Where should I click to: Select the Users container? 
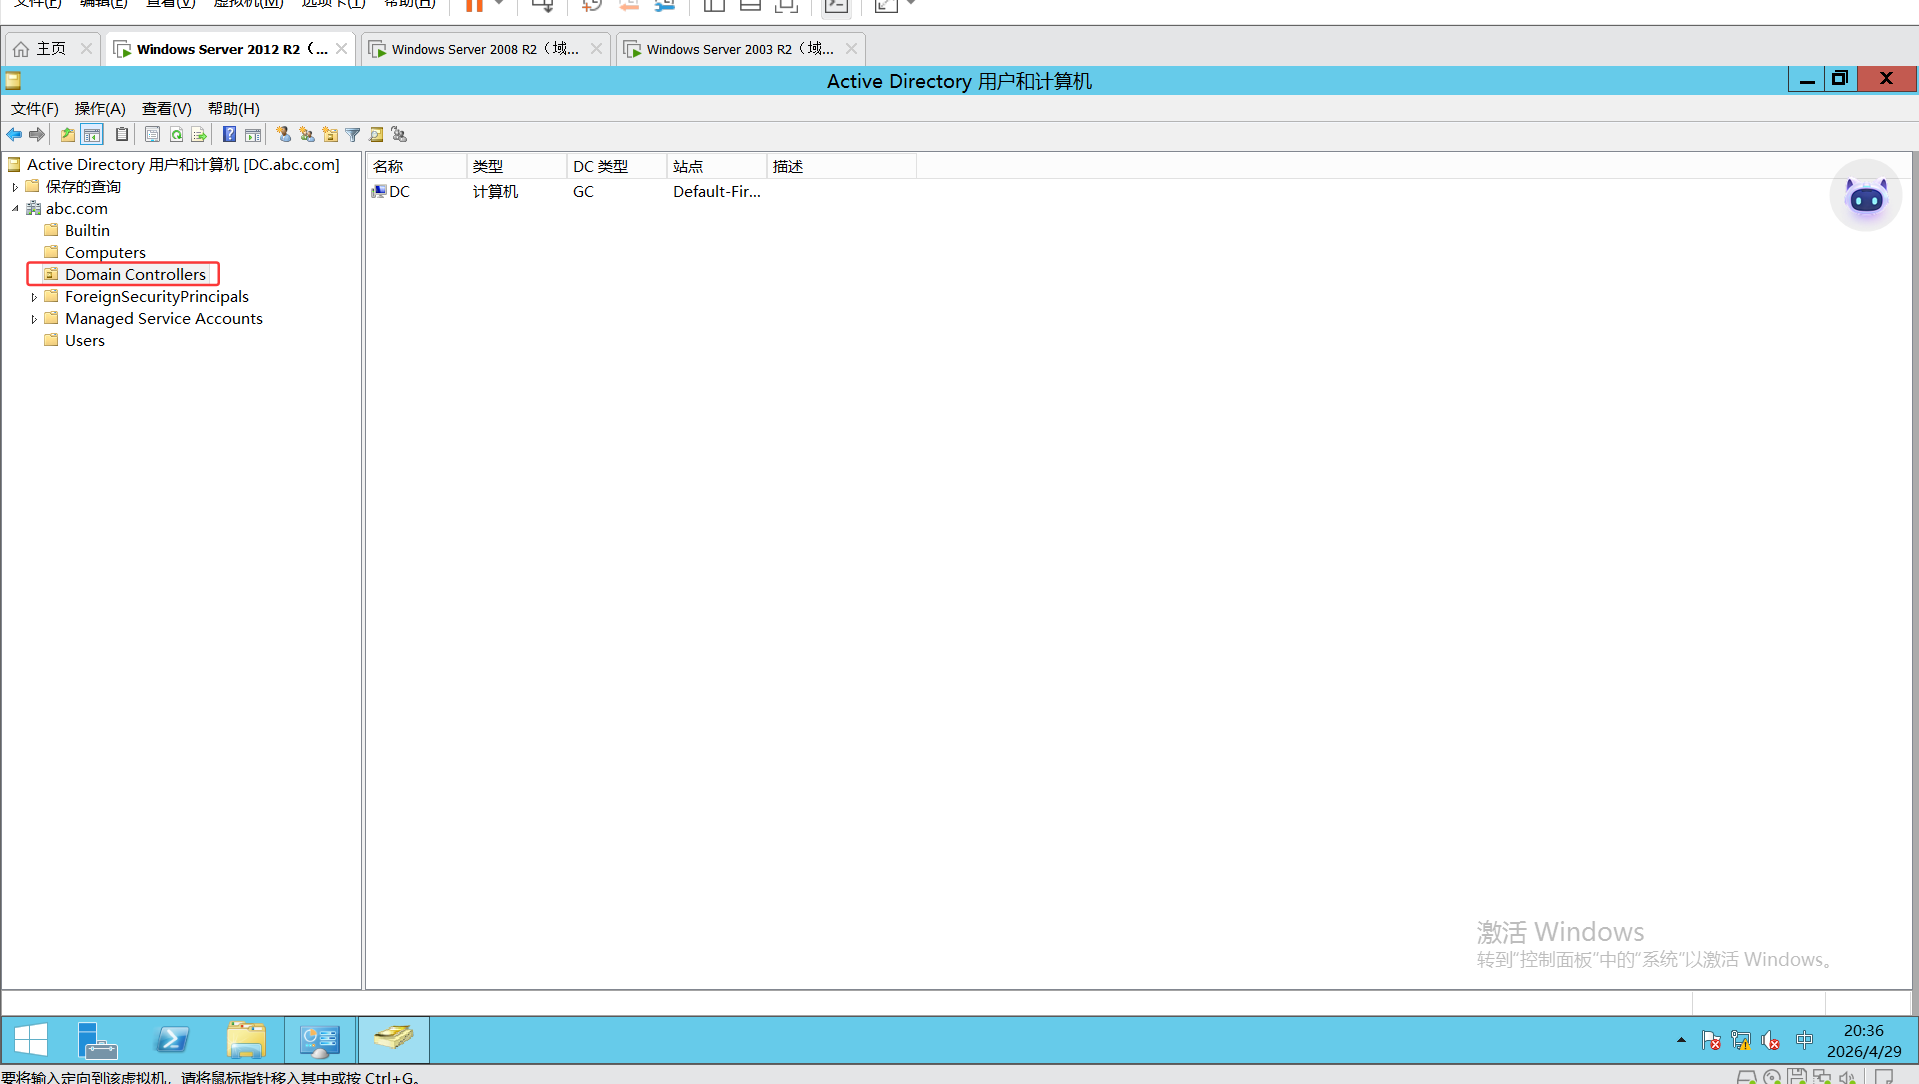[84, 341]
